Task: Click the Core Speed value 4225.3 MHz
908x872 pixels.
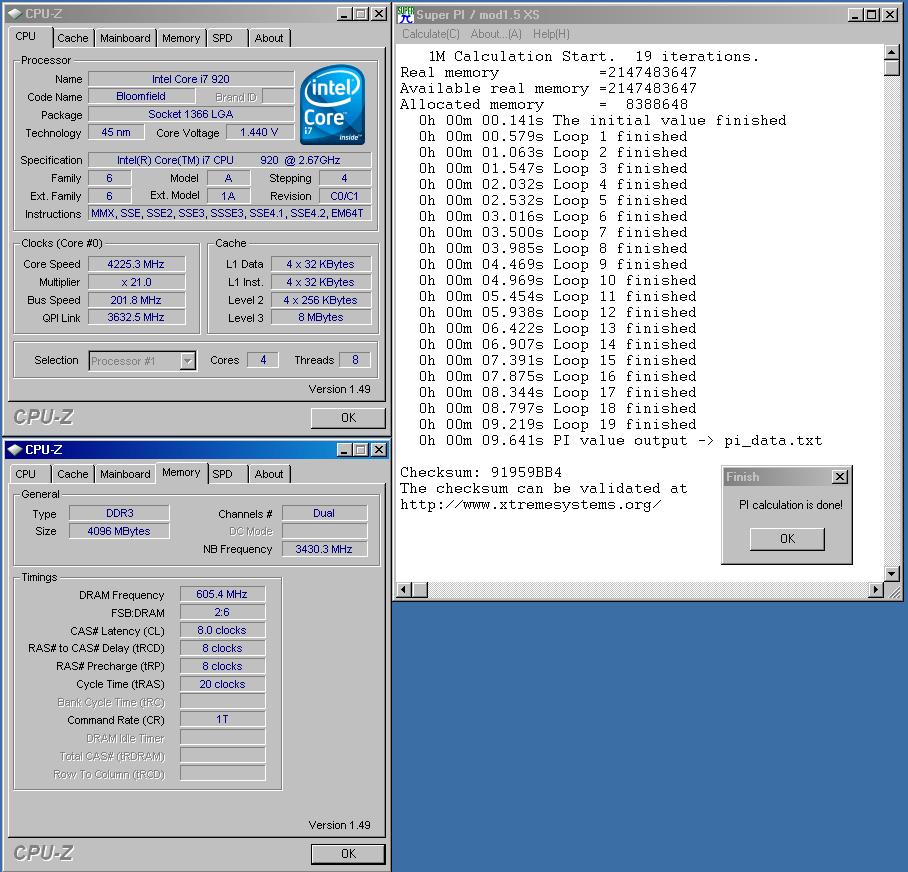Action: 136,264
